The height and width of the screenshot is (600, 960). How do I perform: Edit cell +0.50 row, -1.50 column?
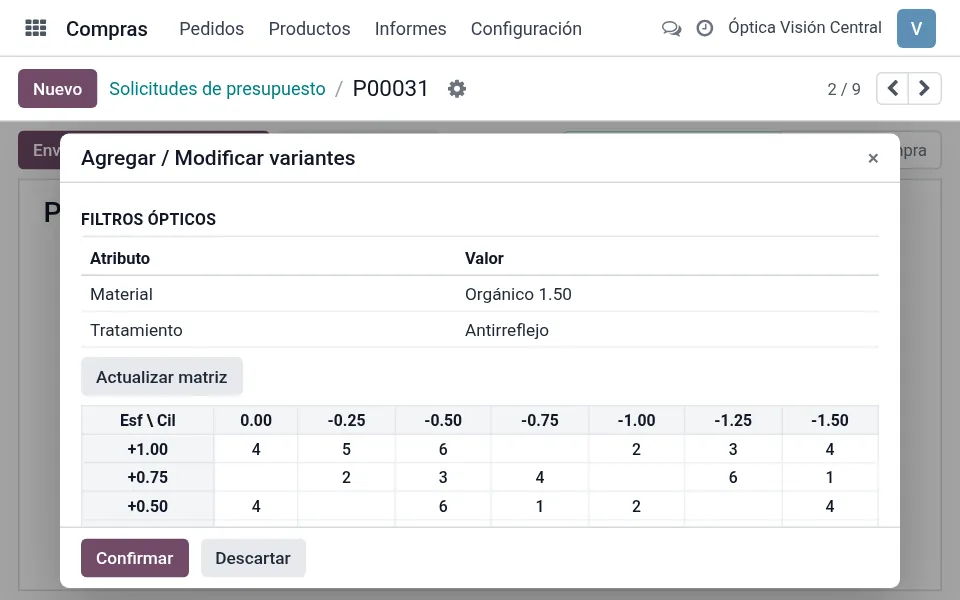830,506
